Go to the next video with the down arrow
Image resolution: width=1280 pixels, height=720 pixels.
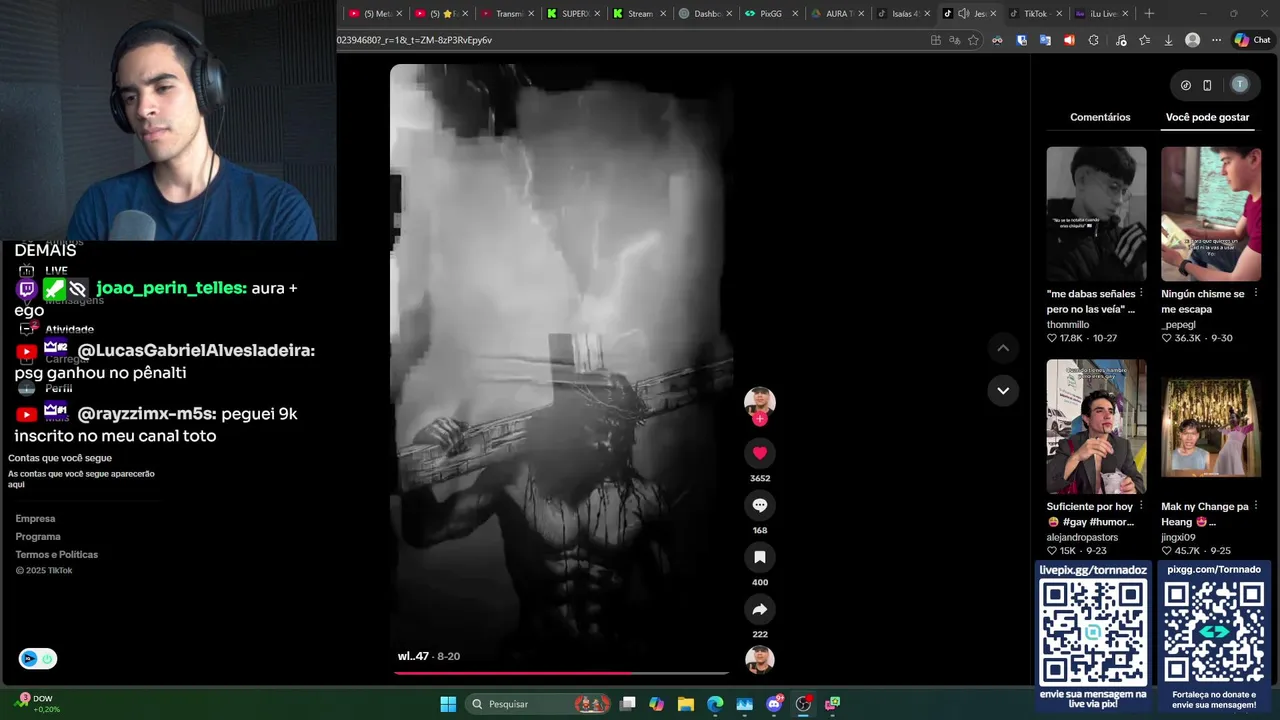pos(1003,390)
